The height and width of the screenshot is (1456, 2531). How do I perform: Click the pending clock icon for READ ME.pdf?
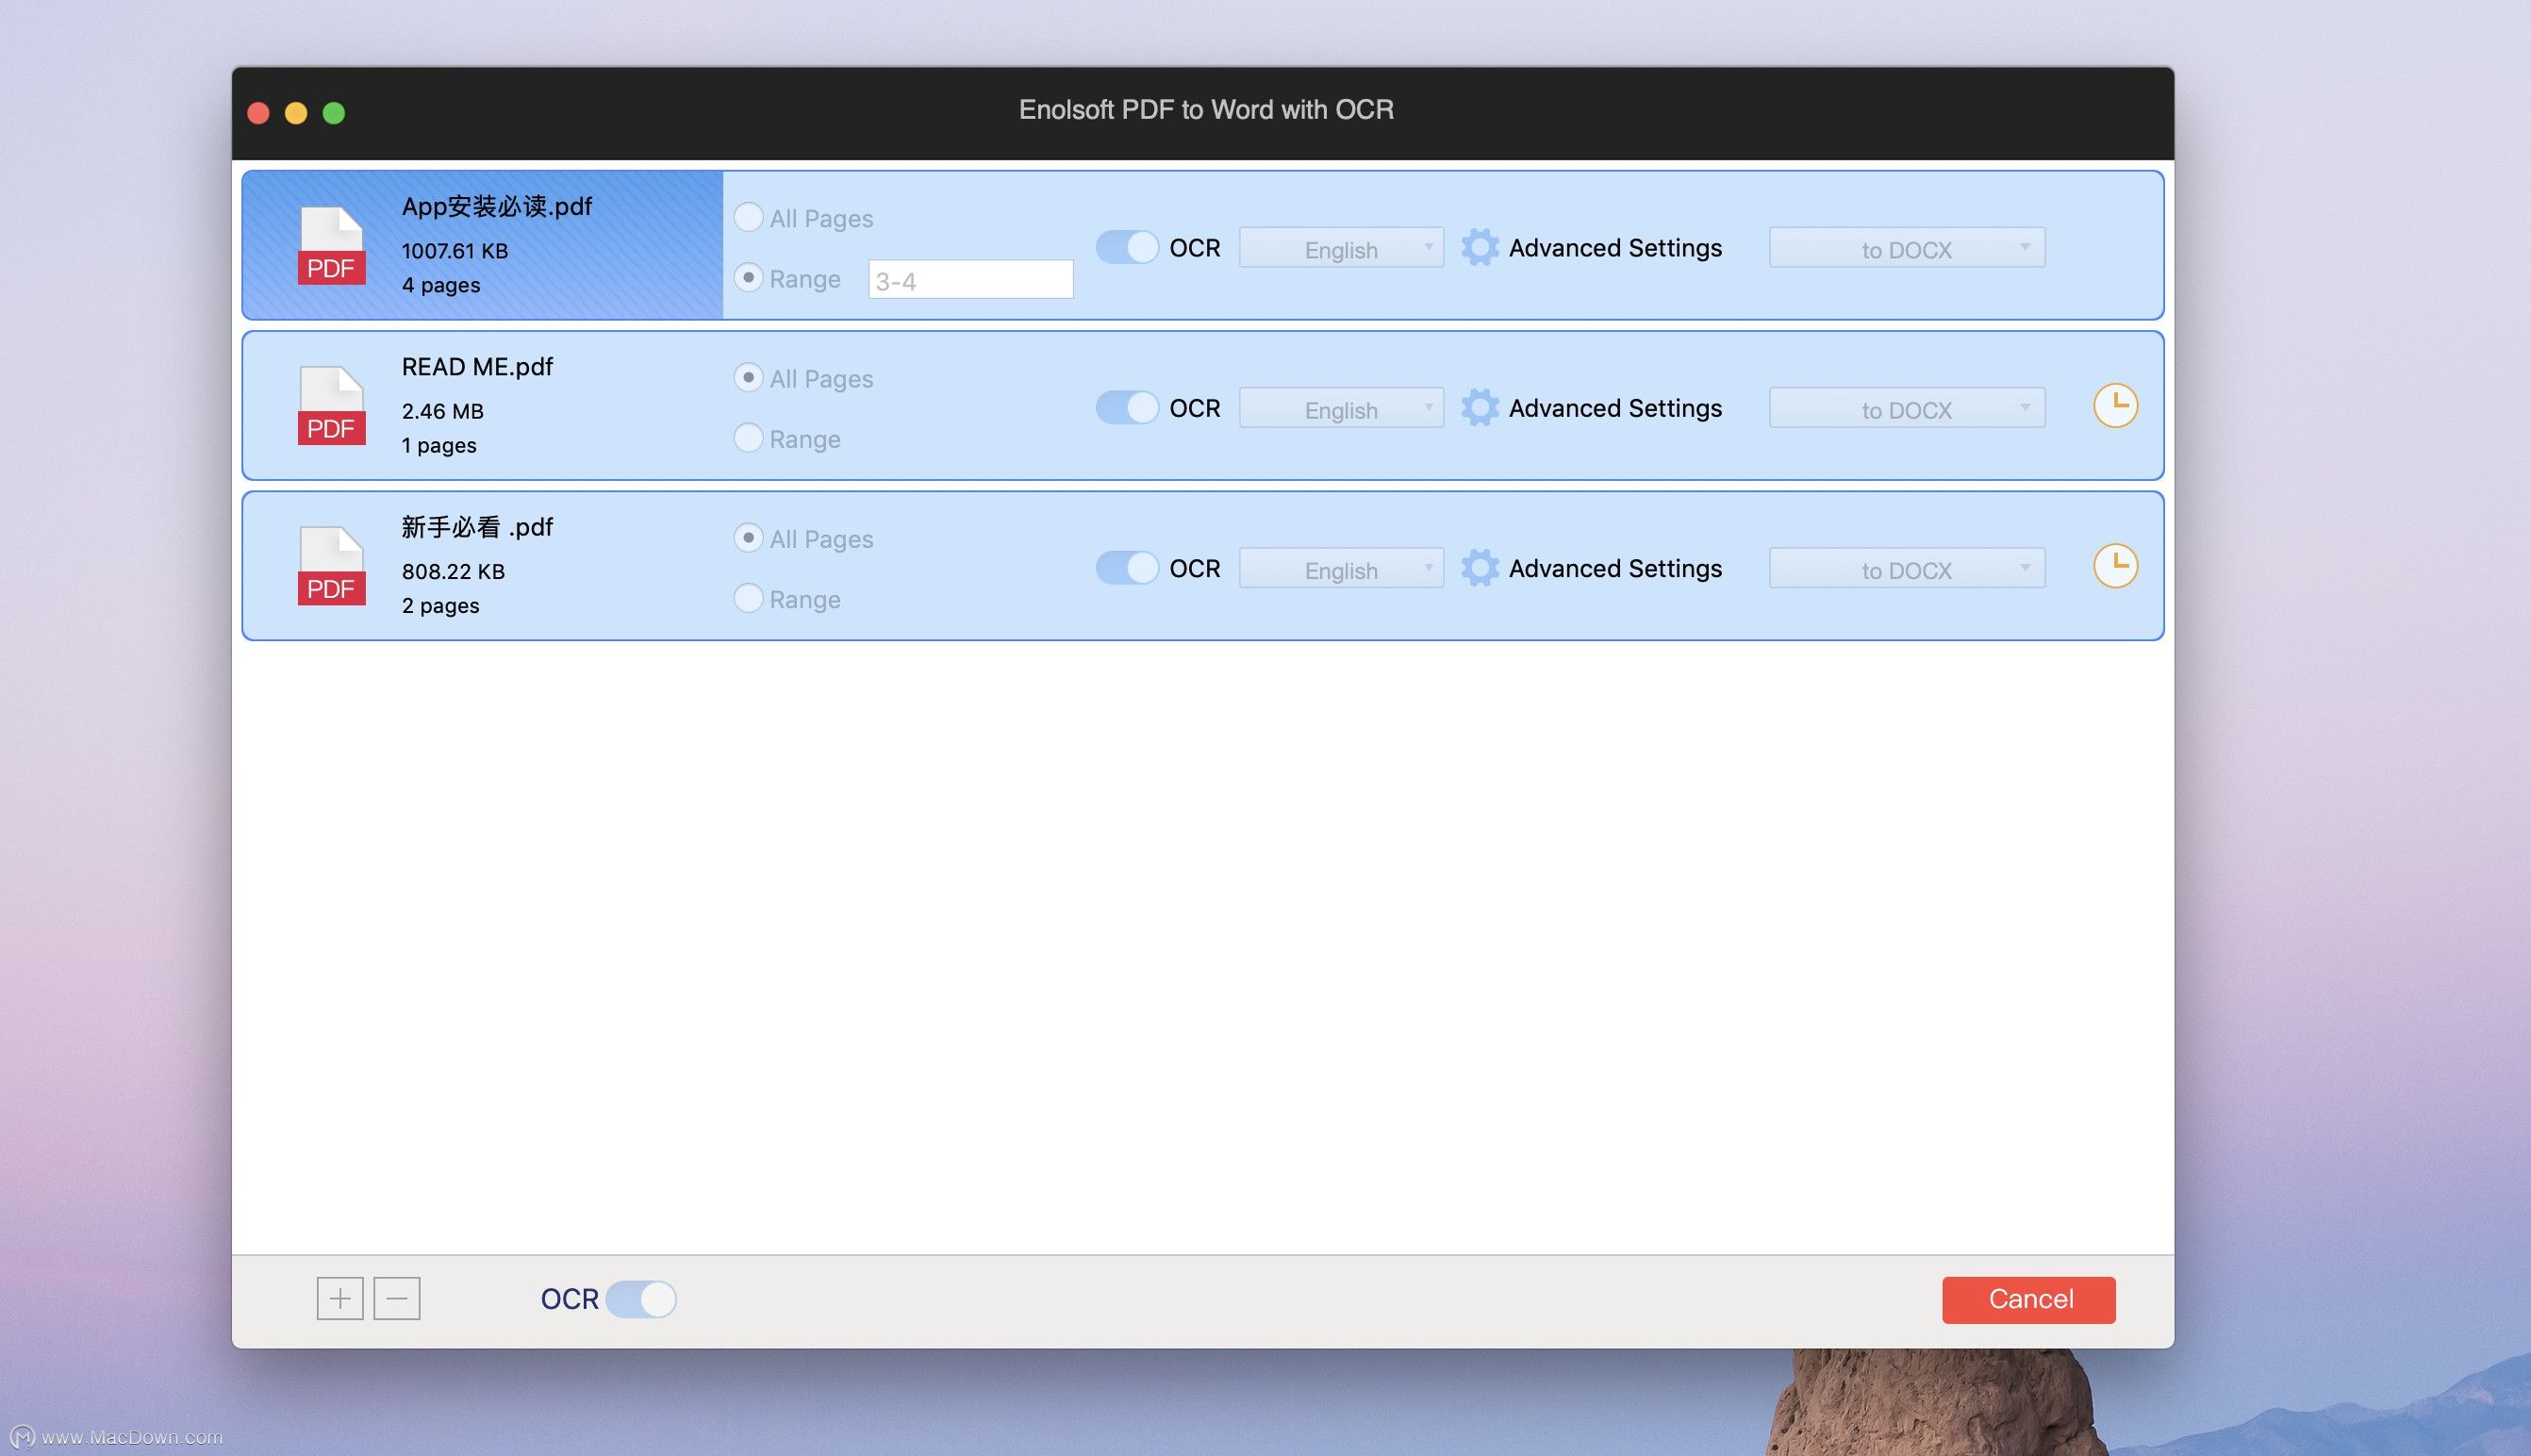pyautogui.click(x=2115, y=405)
